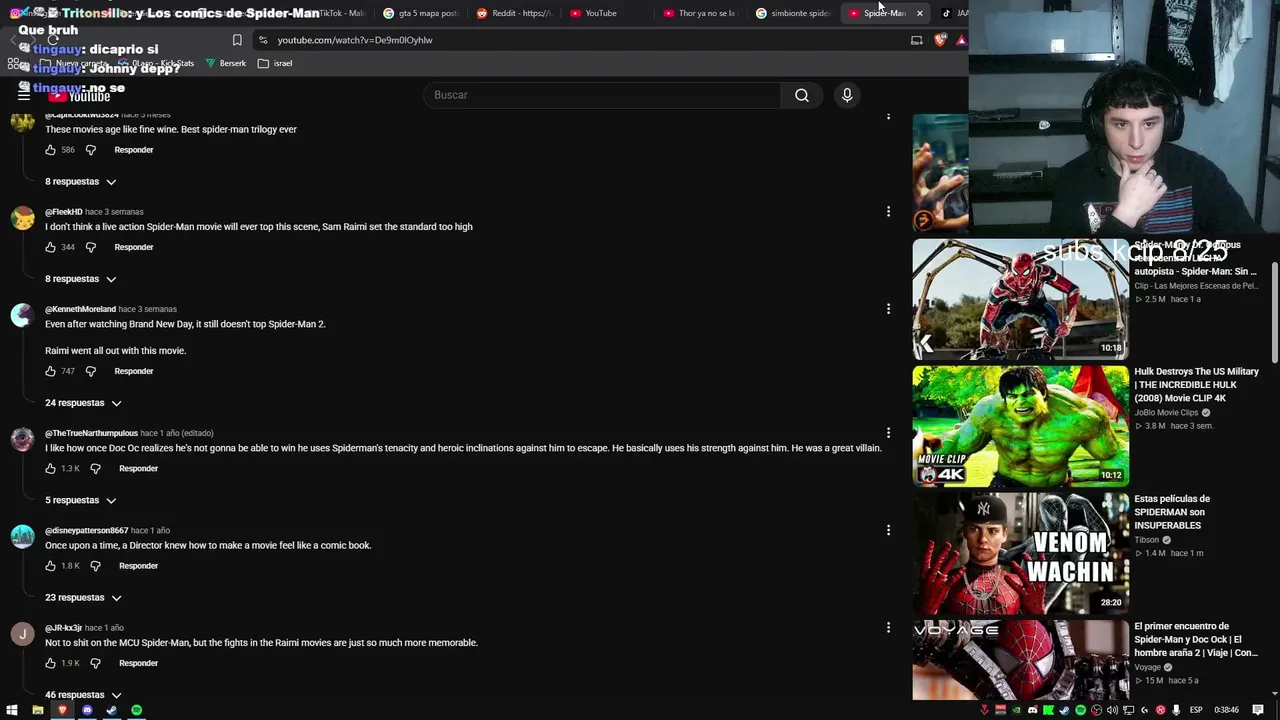This screenshot has height=720, width=1280.
Task: Open the YouTube hamburger guide menu
Action: click(24, 95)
